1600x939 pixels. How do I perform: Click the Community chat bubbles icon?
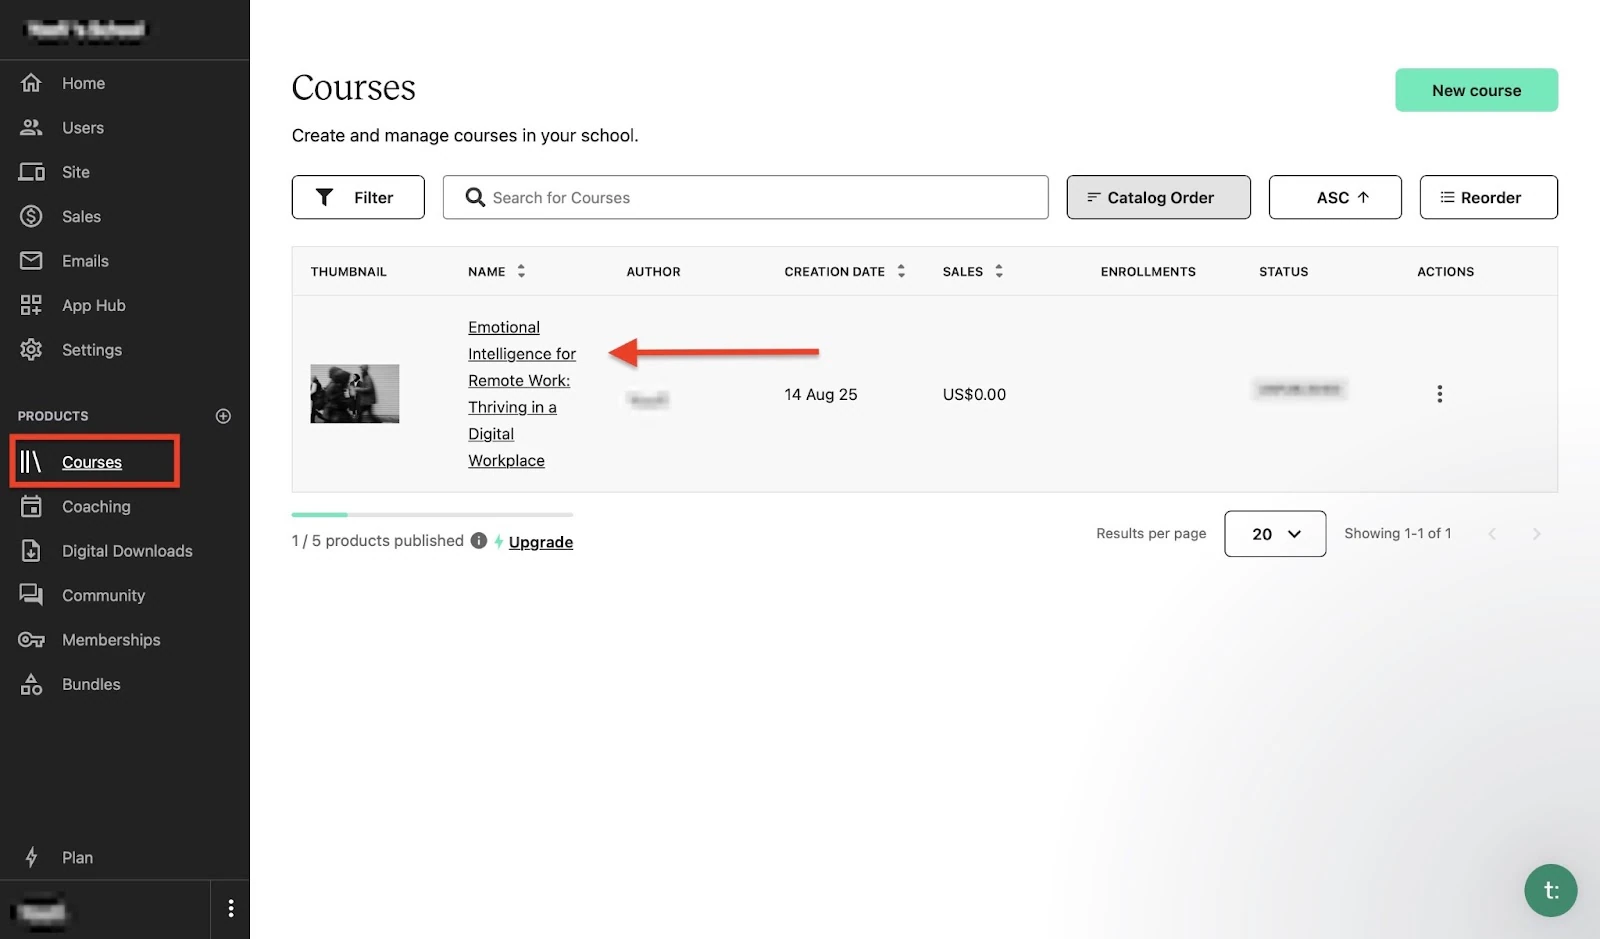pos(31,595)
